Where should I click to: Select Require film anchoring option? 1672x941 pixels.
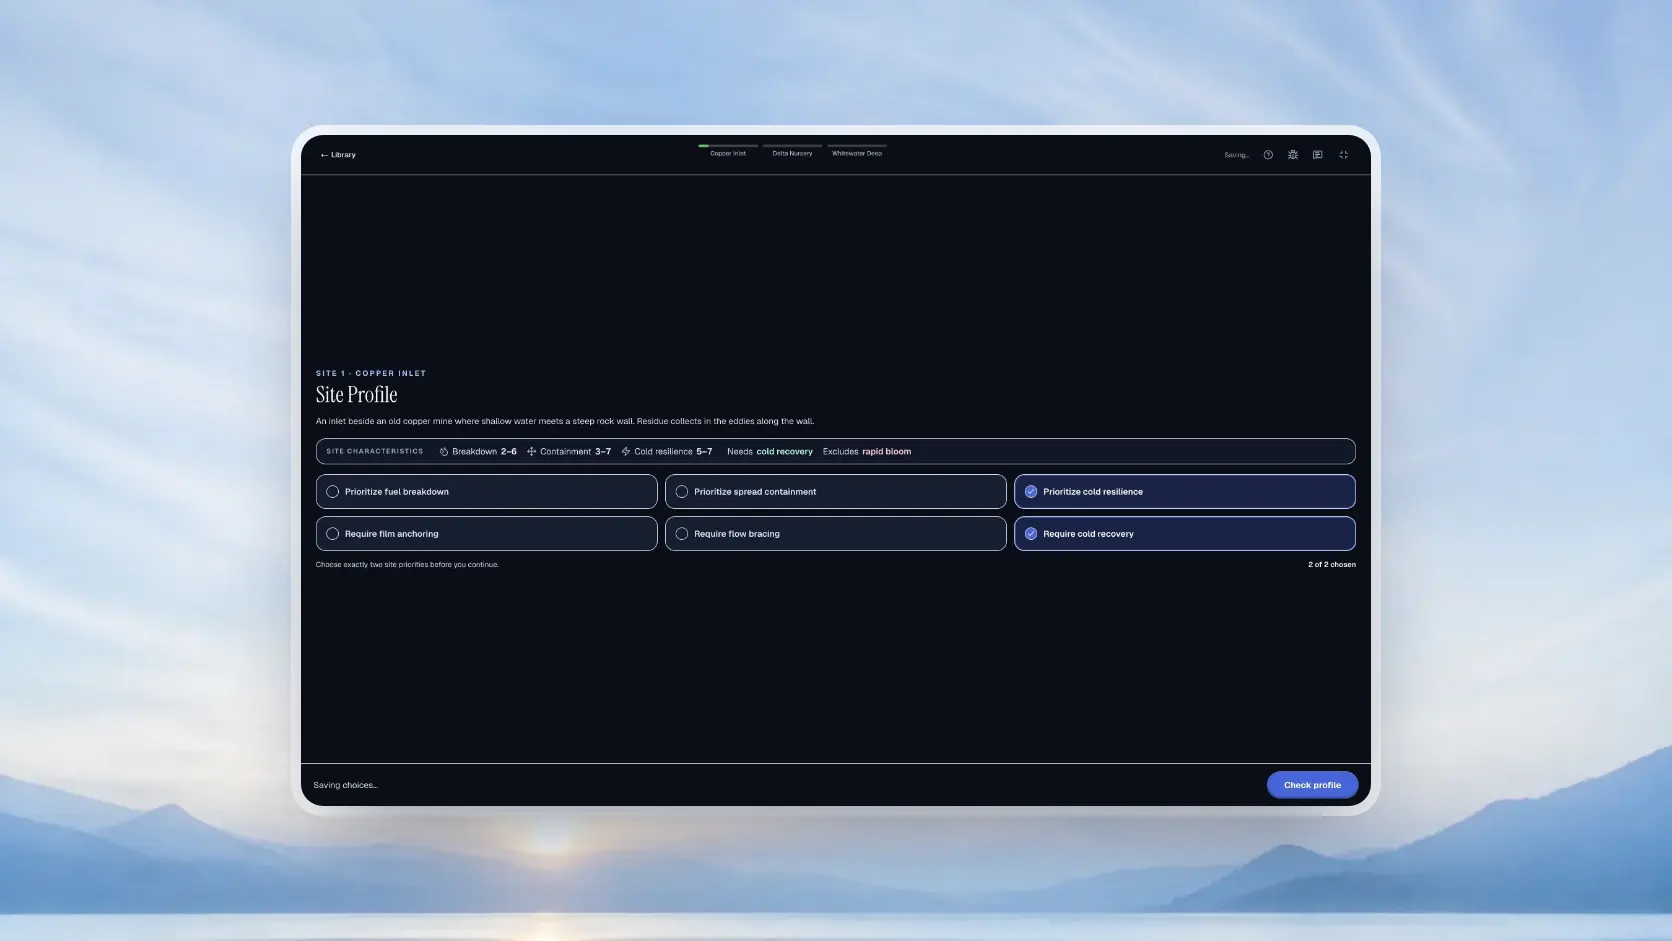pyautogui.click(x=486, y=534)
